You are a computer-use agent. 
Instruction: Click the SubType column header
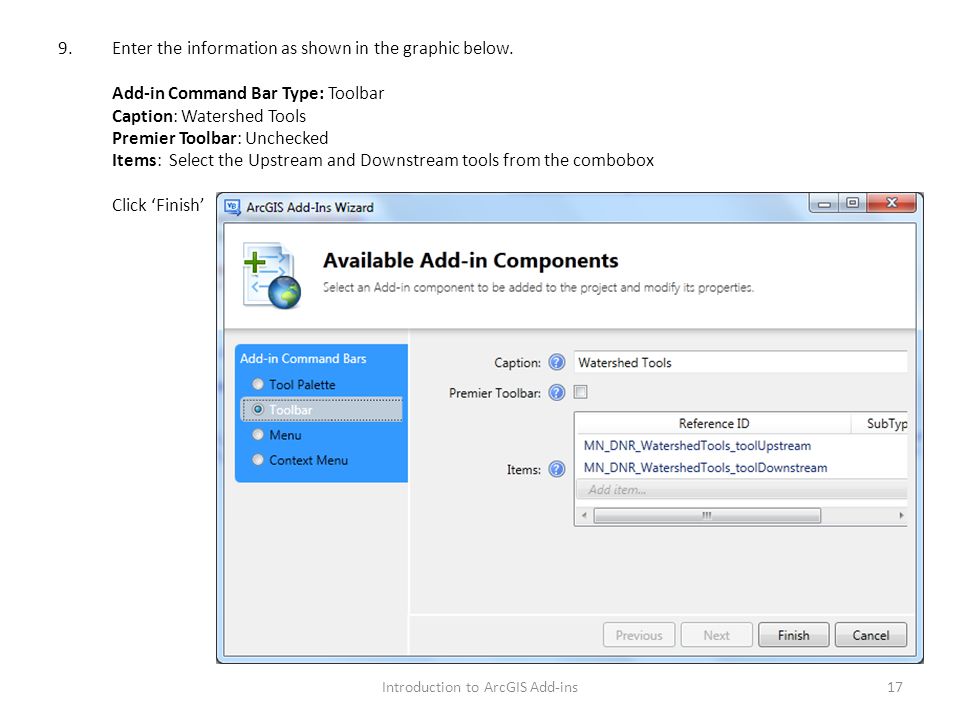tap(880, 424)
